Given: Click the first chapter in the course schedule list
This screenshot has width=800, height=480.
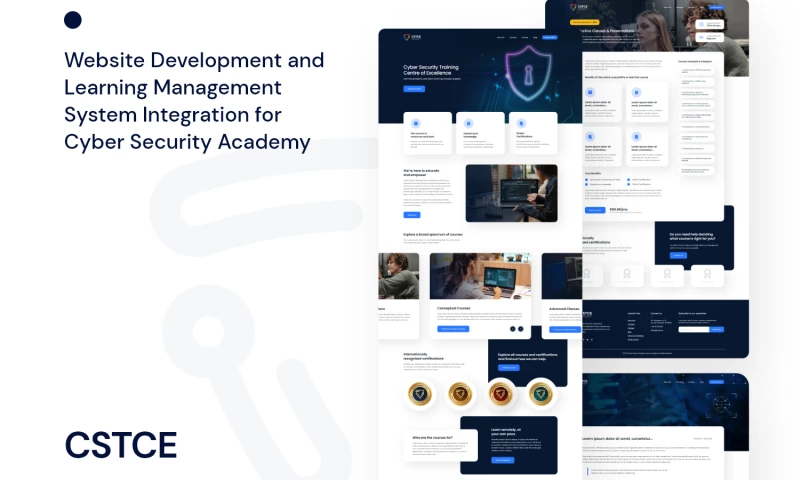Looking at the screenshot, I should tap(696, 70).
